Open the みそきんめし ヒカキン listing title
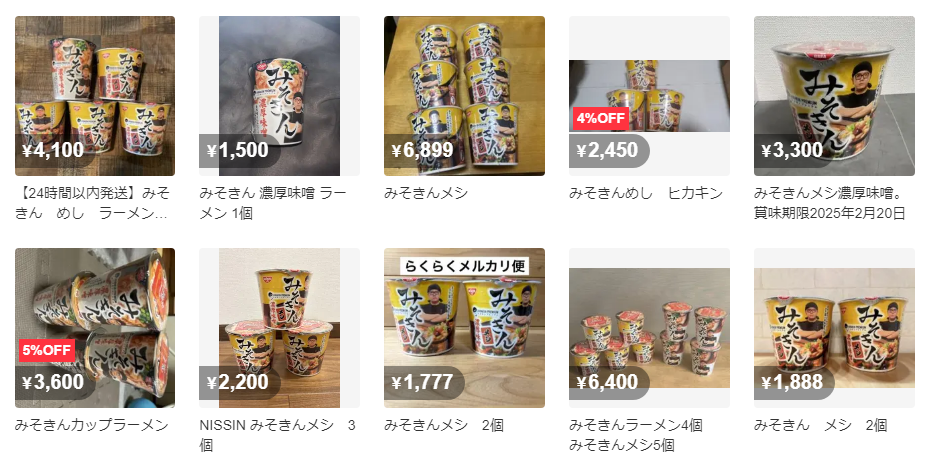The image size is (944, 464). [645, 194]
